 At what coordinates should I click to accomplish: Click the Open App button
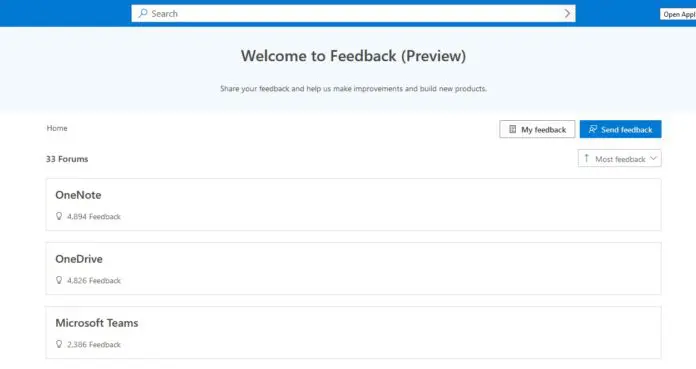point(678,14)
